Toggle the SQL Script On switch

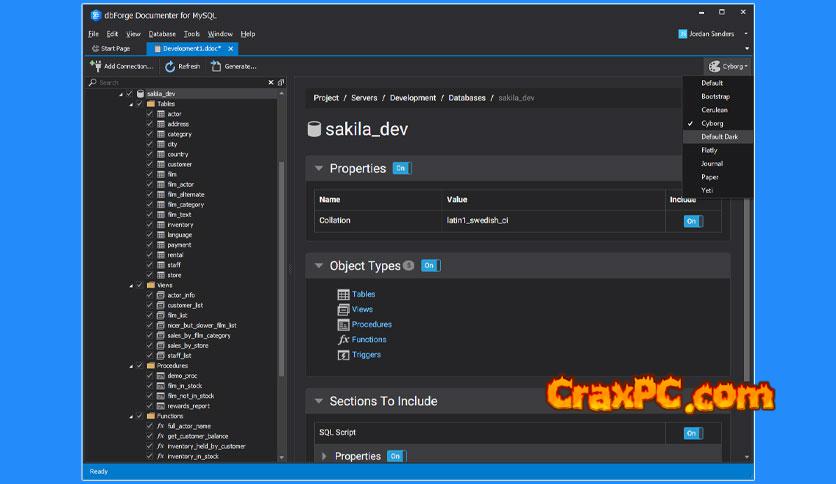click(693, 433)
